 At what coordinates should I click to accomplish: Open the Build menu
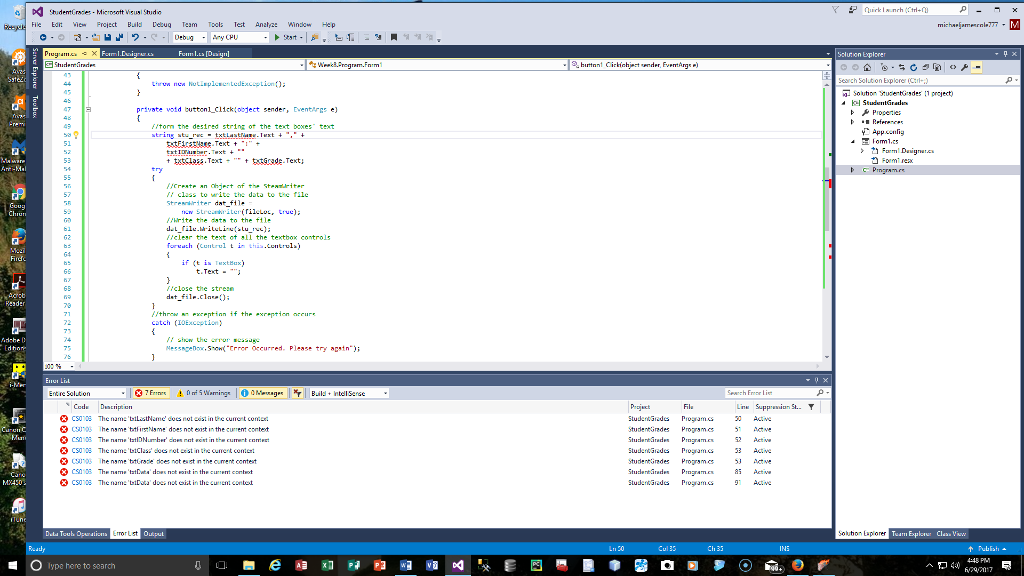(132, 24)
